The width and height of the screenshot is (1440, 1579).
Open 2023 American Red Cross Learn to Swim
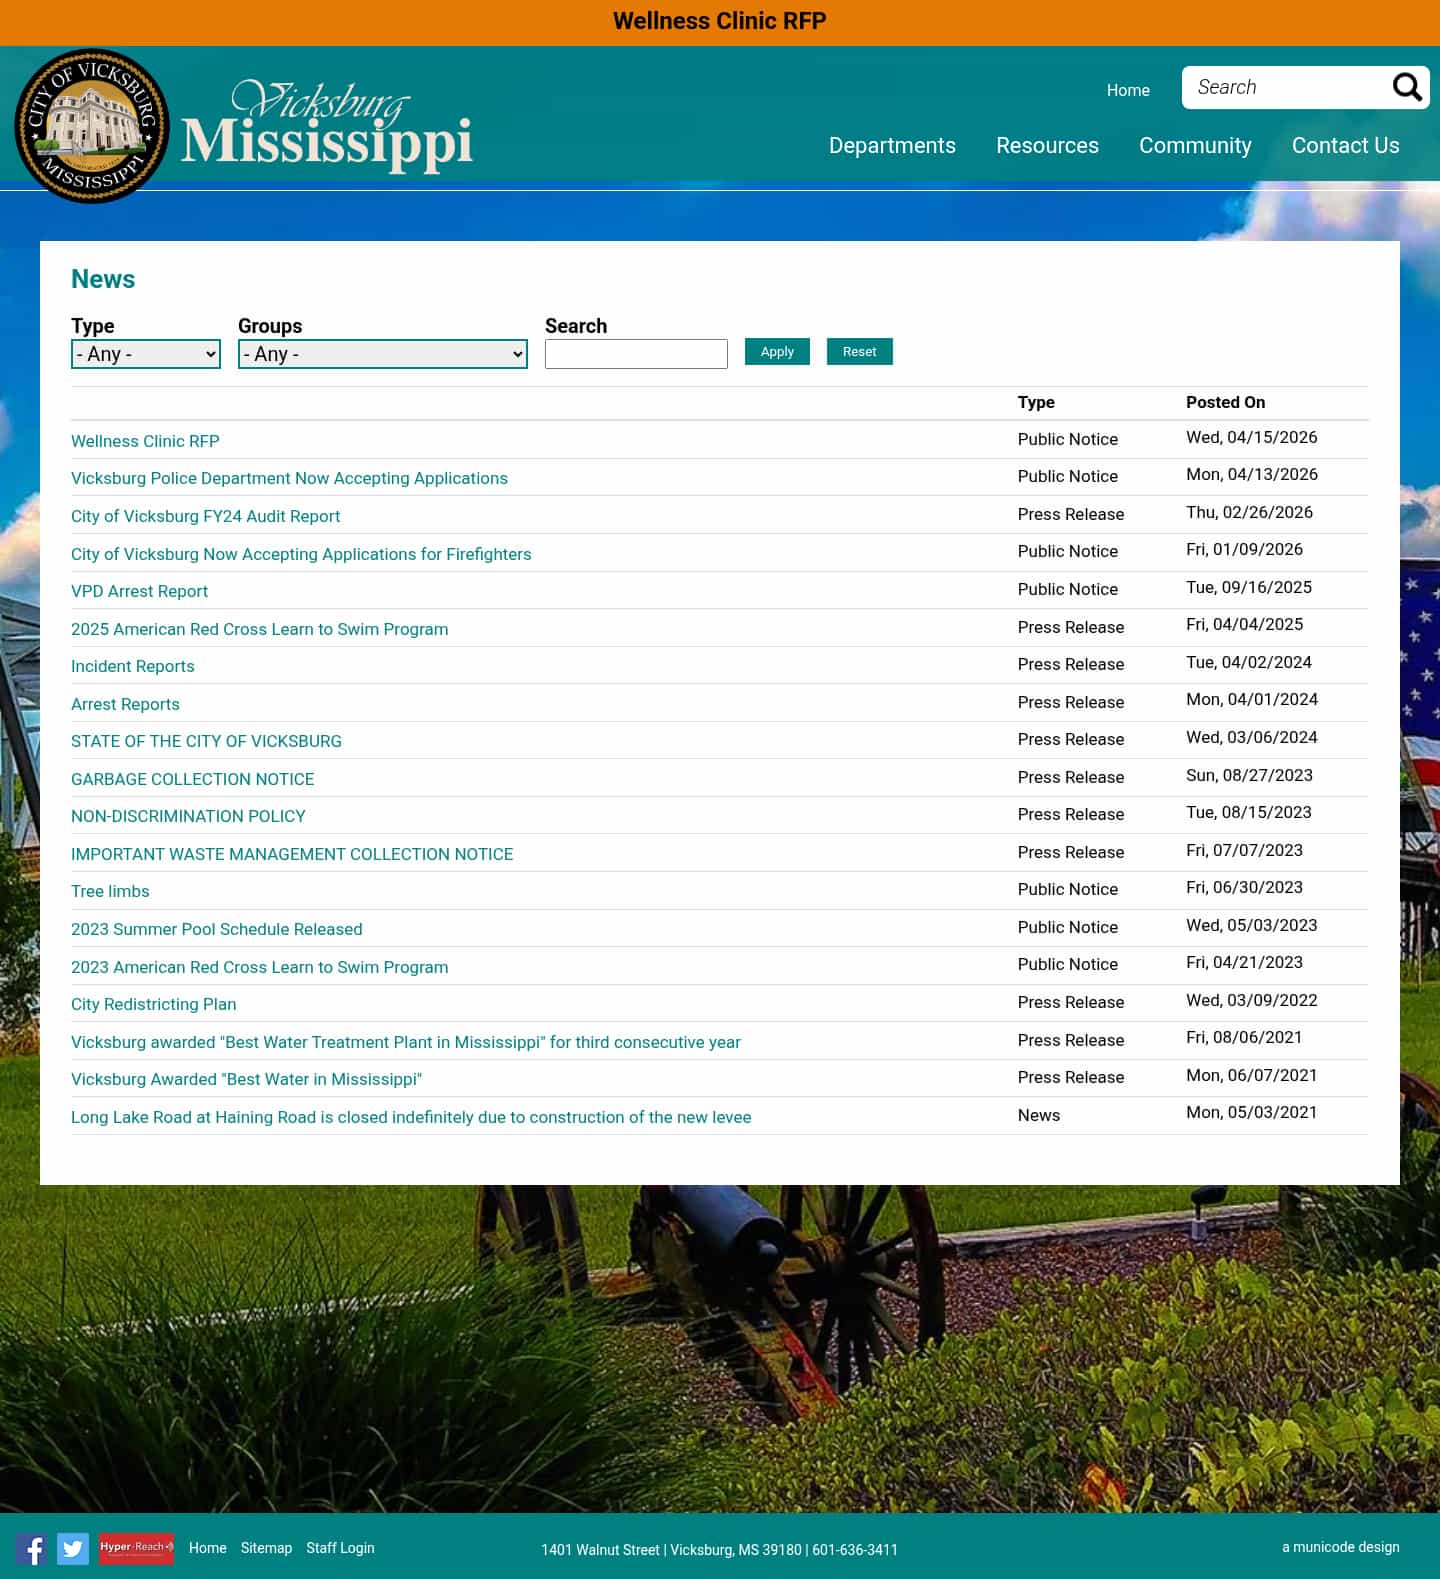pos(259,967)
